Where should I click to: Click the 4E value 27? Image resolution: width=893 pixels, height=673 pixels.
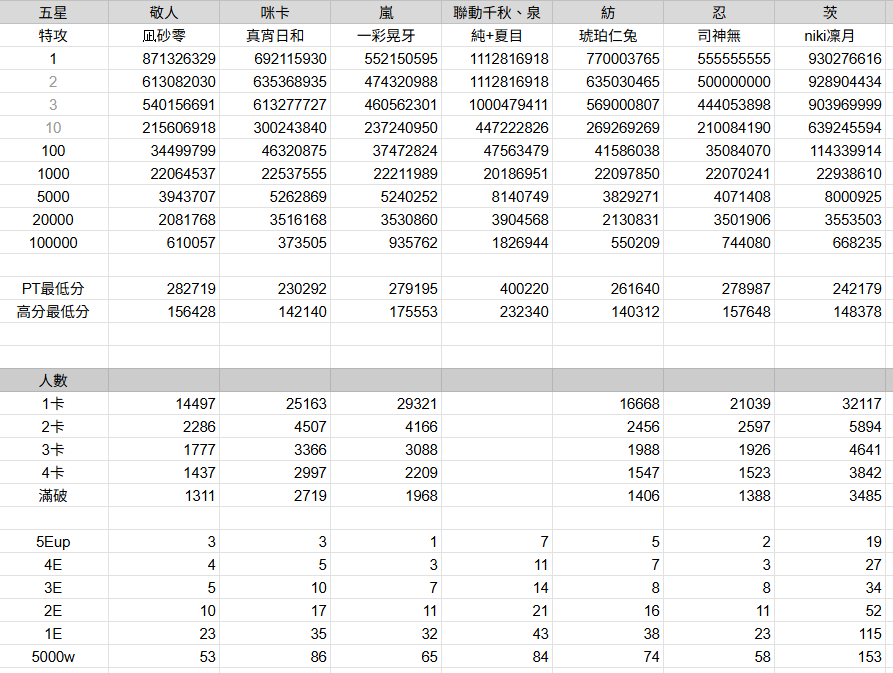coord(873,565)
